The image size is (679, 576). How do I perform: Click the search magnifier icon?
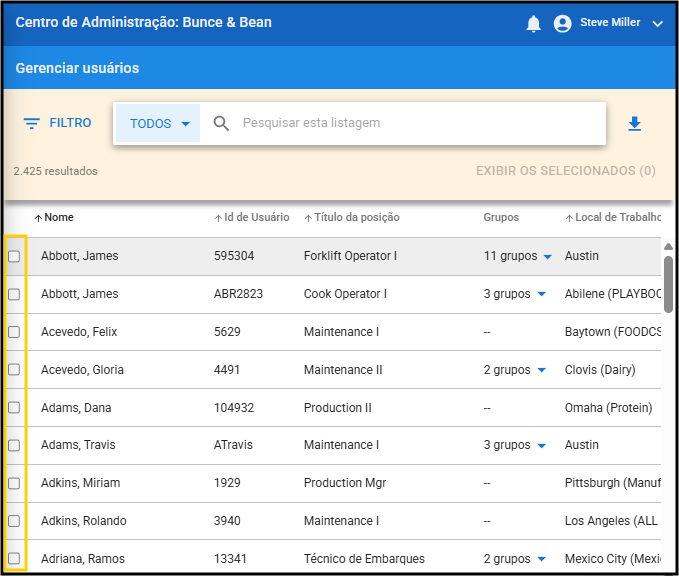(222, 124)
